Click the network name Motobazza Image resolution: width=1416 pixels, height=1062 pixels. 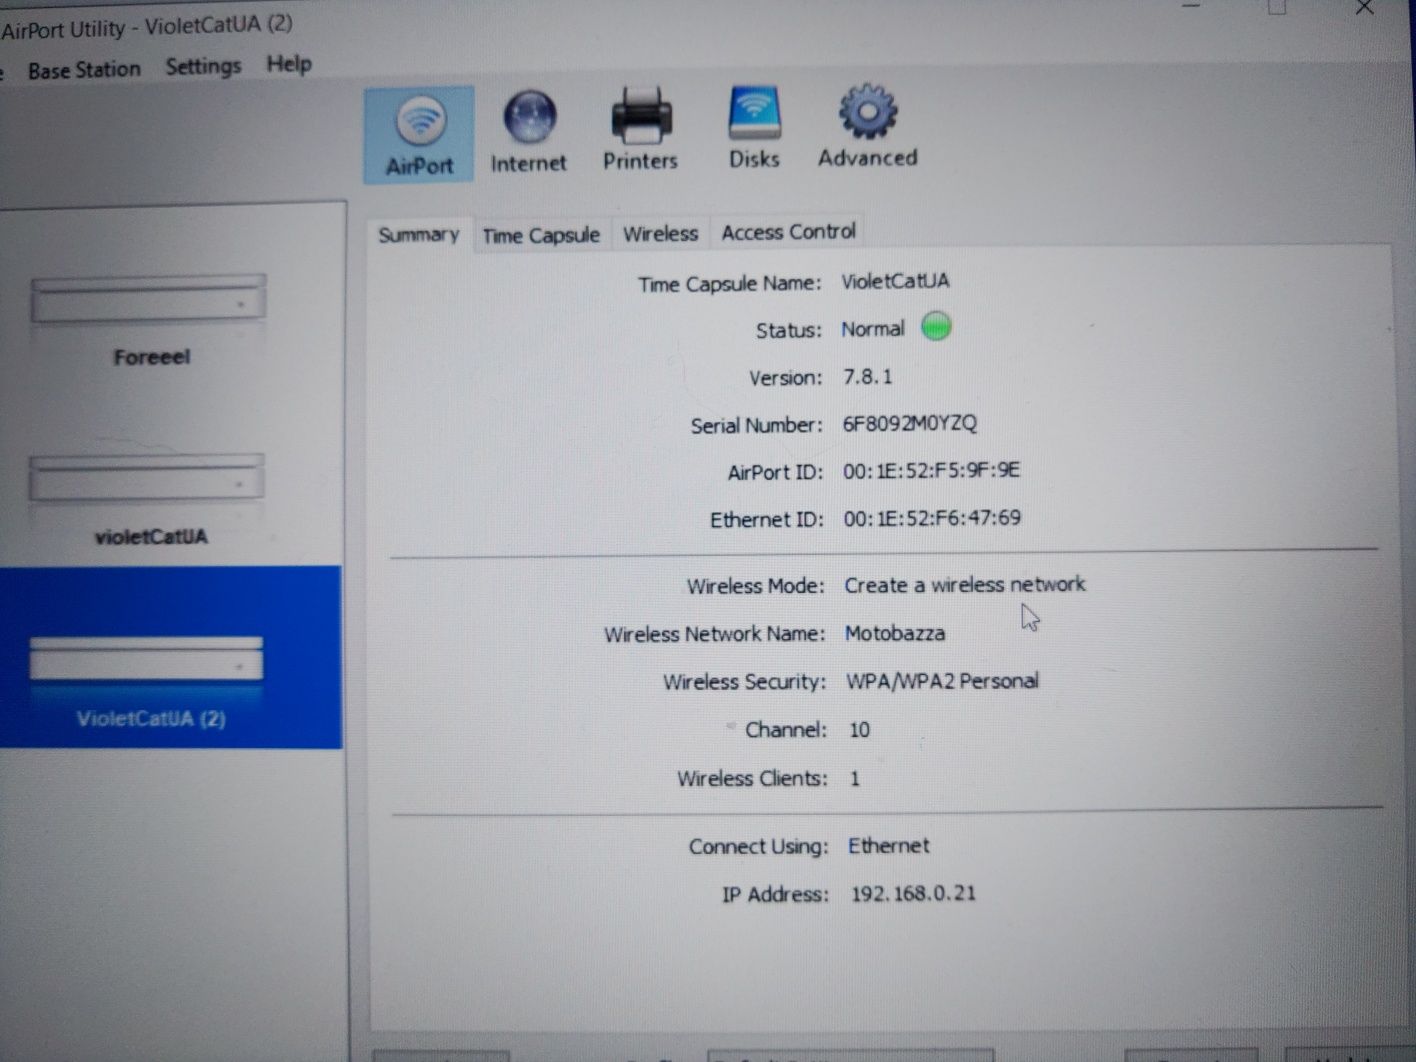click(895, 633)
